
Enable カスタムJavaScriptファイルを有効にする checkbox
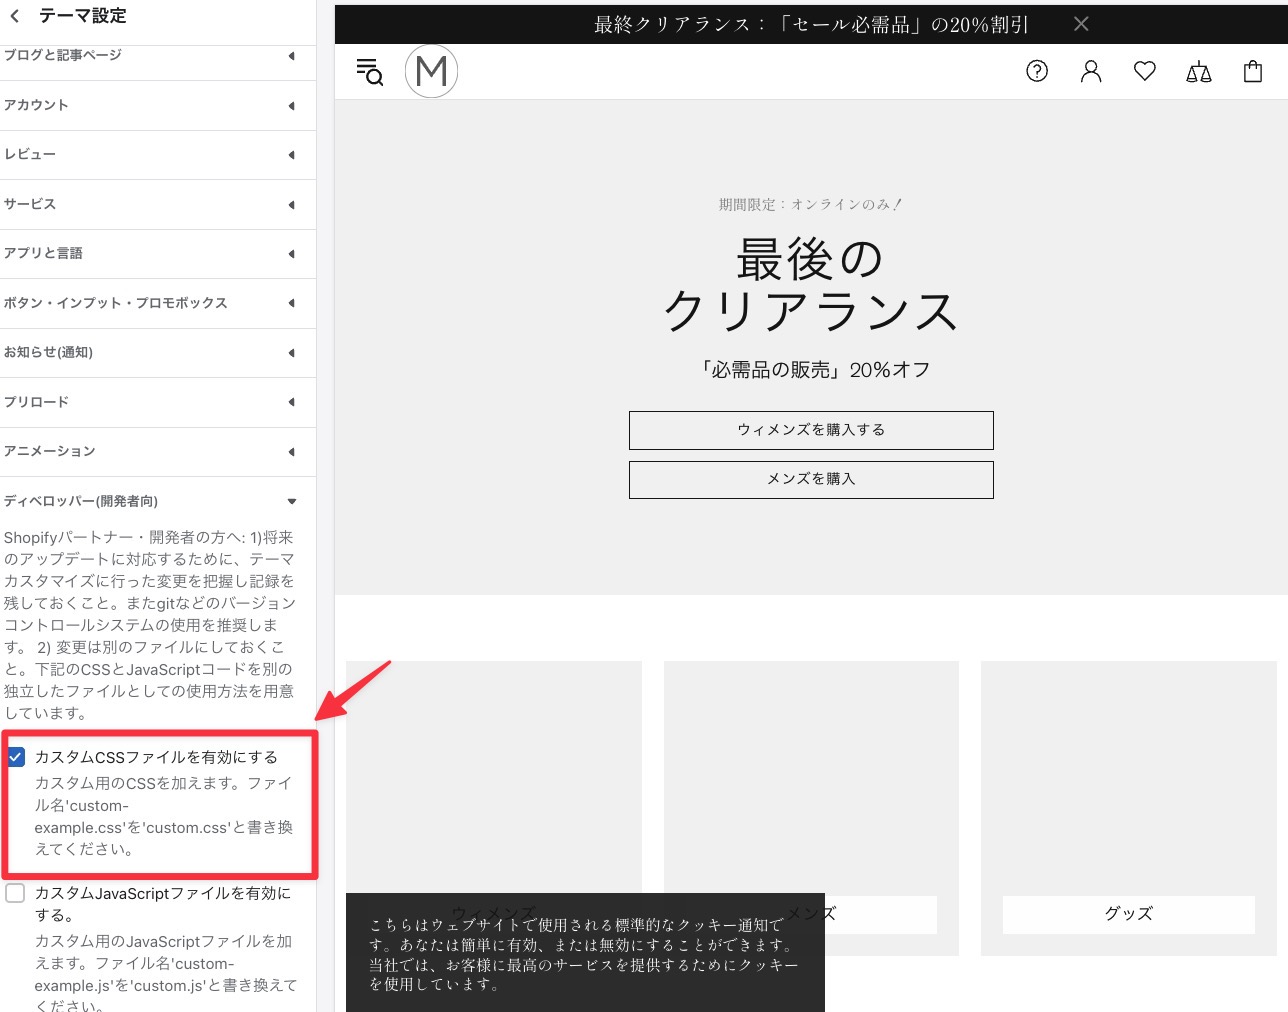click(x=15, y=893)
